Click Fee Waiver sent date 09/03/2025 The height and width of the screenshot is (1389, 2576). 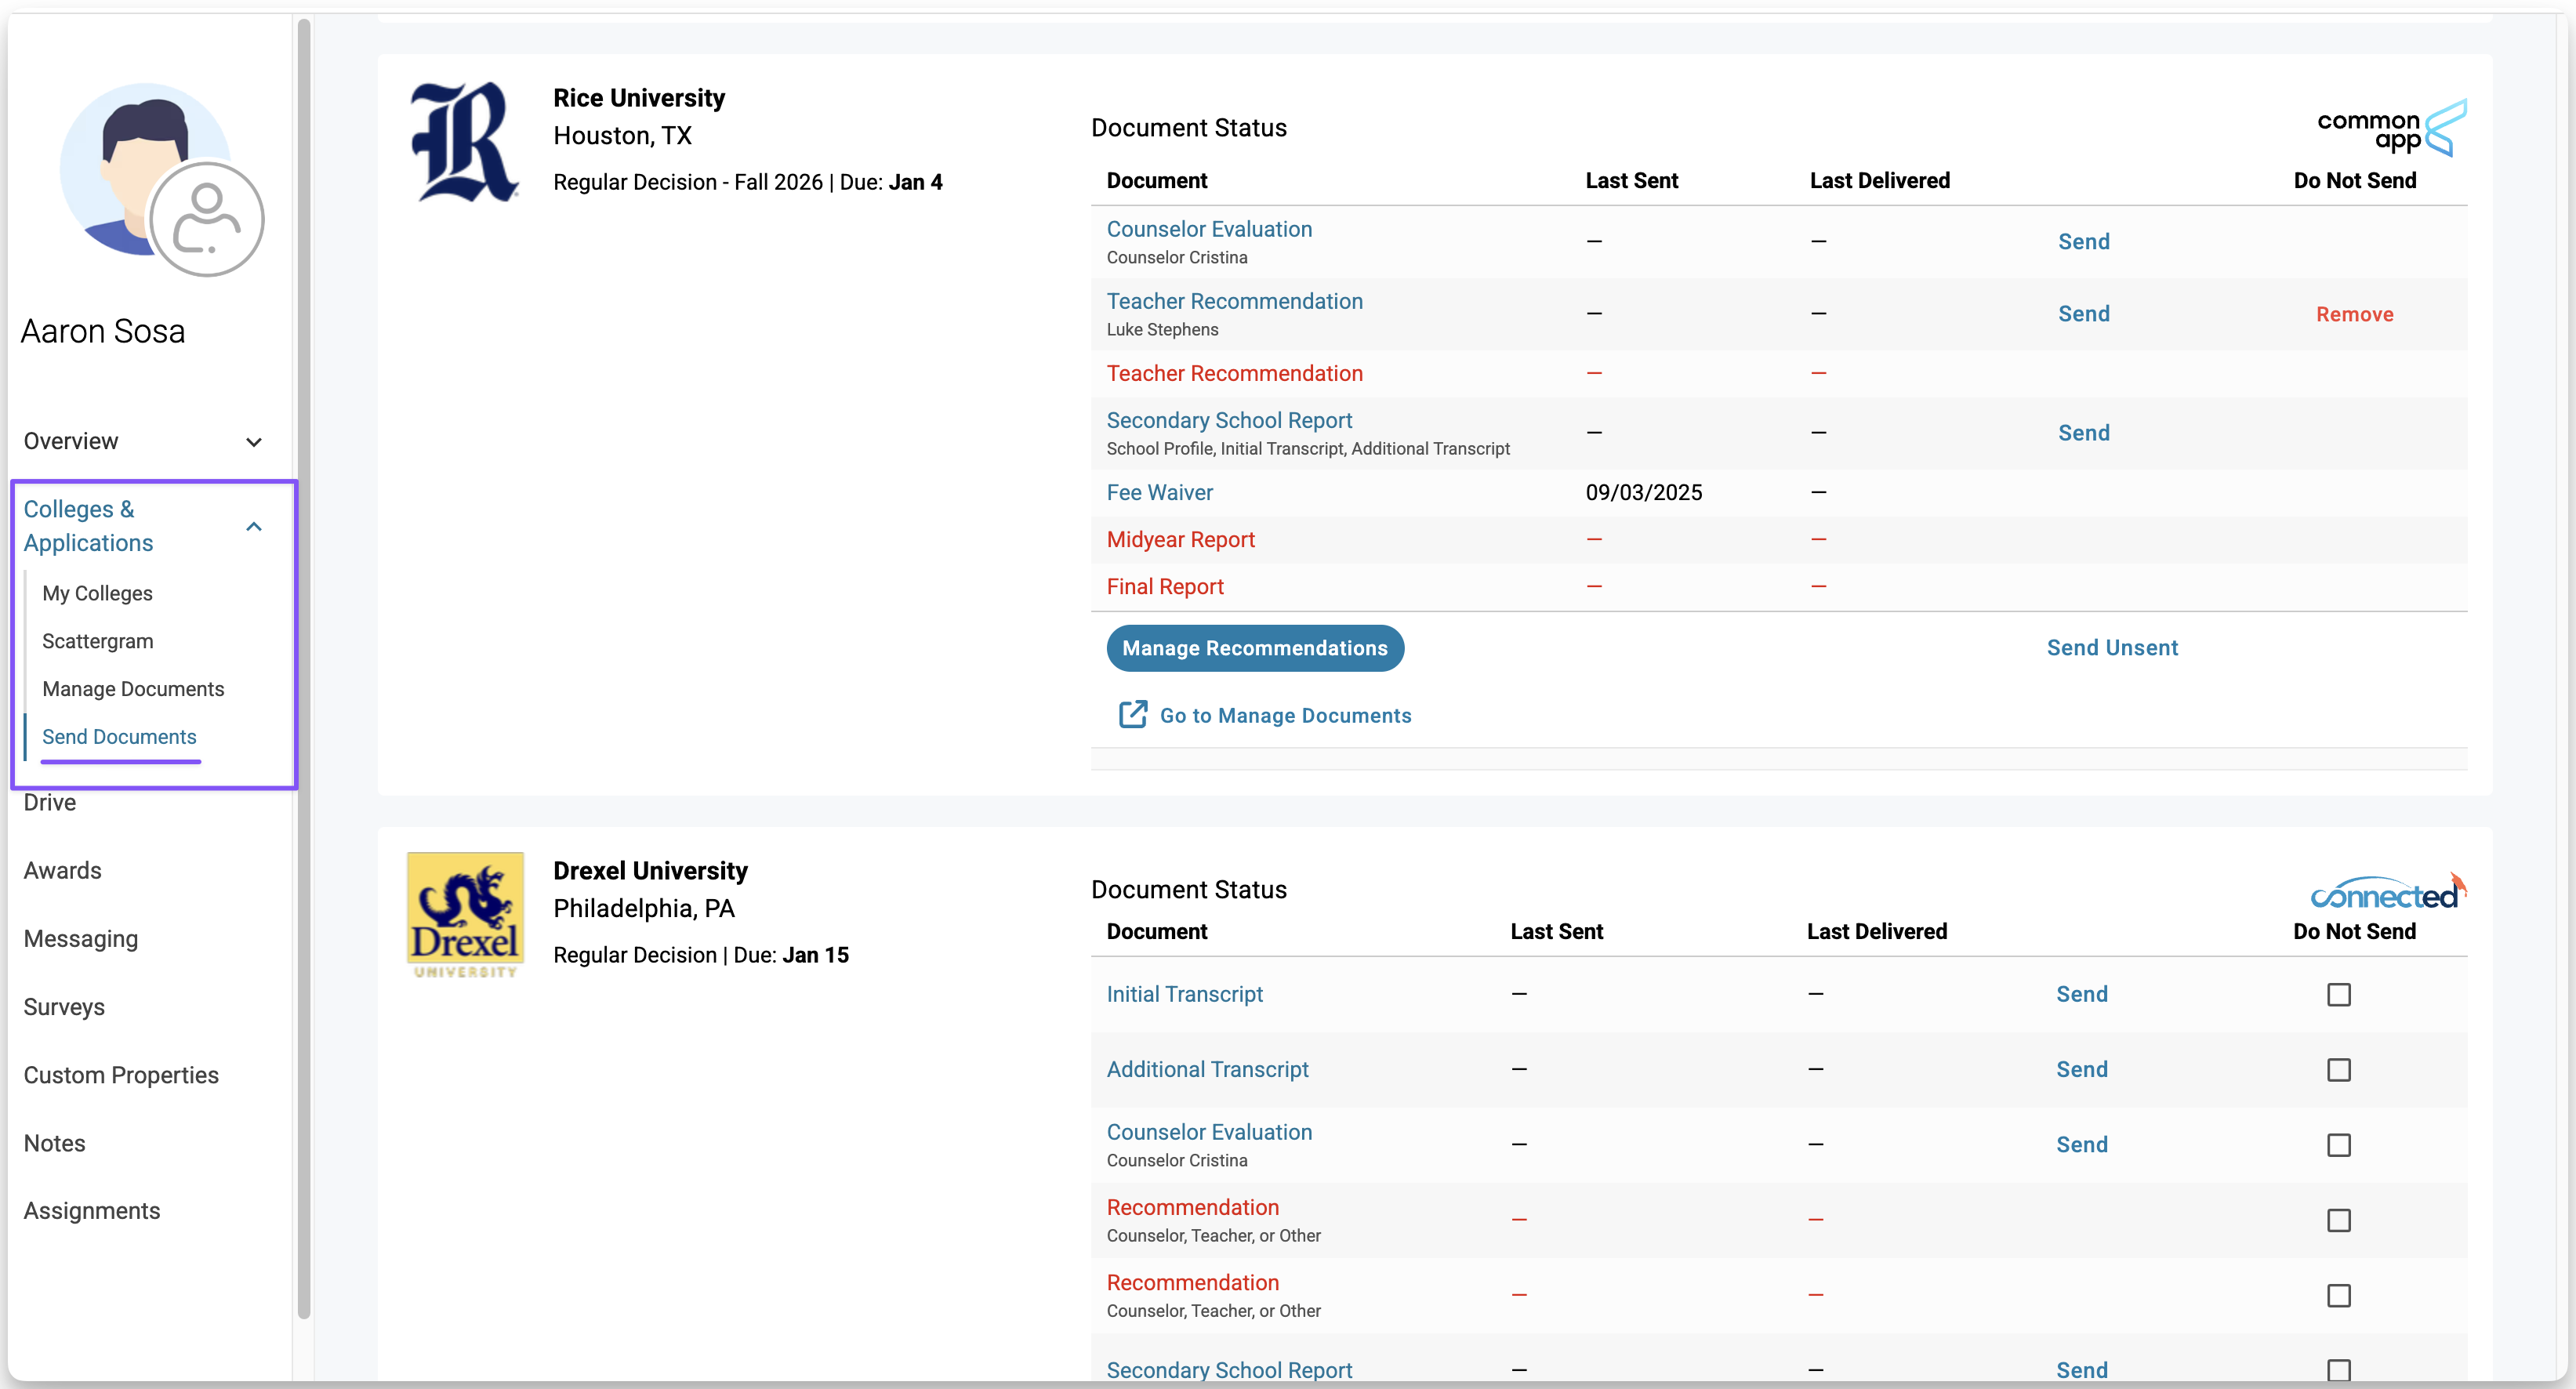1643,492
